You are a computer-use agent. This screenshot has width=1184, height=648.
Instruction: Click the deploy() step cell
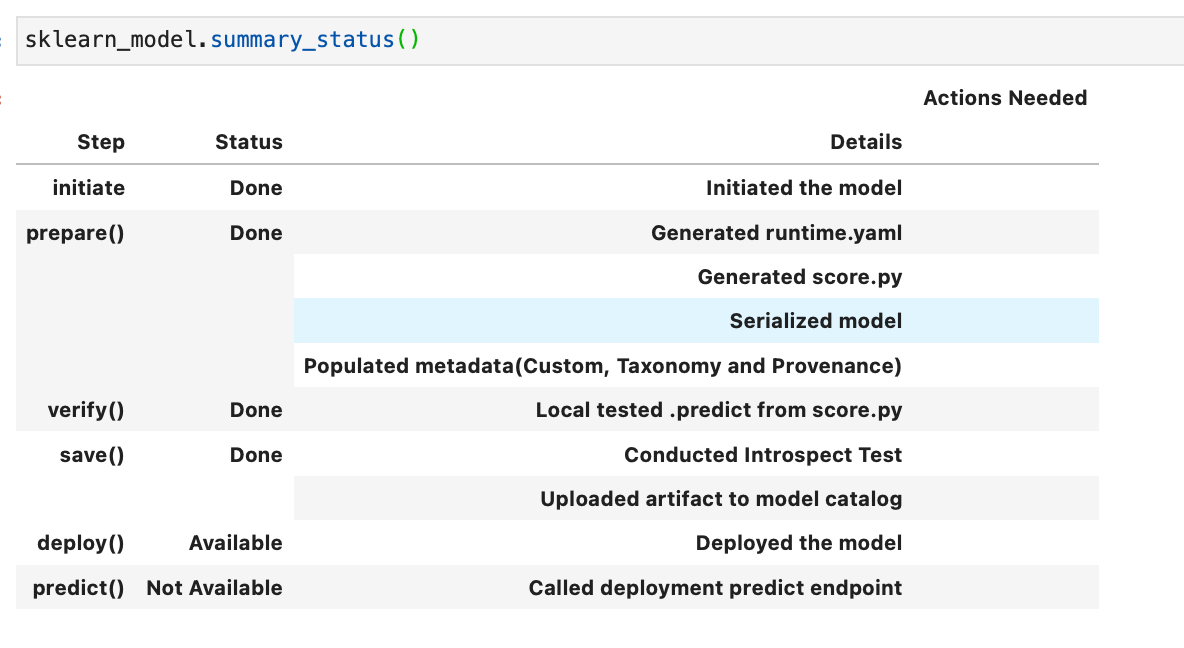(x=80, y=543)
